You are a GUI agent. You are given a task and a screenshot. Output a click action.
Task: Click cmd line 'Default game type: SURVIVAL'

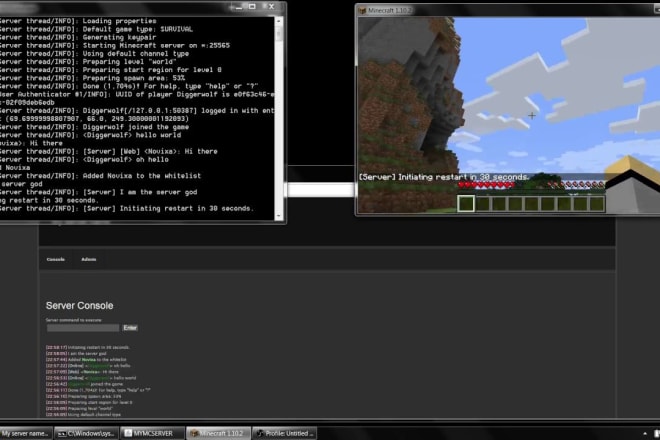[138, 29]
